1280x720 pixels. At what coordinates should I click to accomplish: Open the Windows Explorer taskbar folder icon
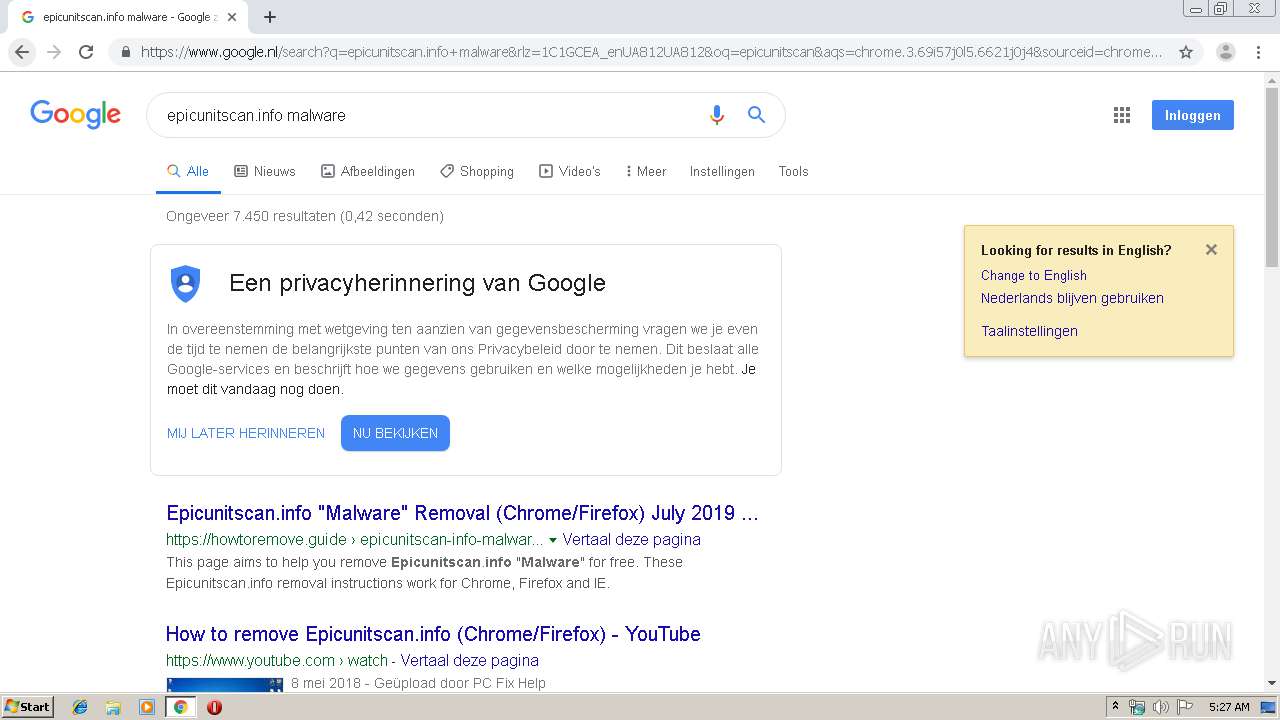[113, 707]
